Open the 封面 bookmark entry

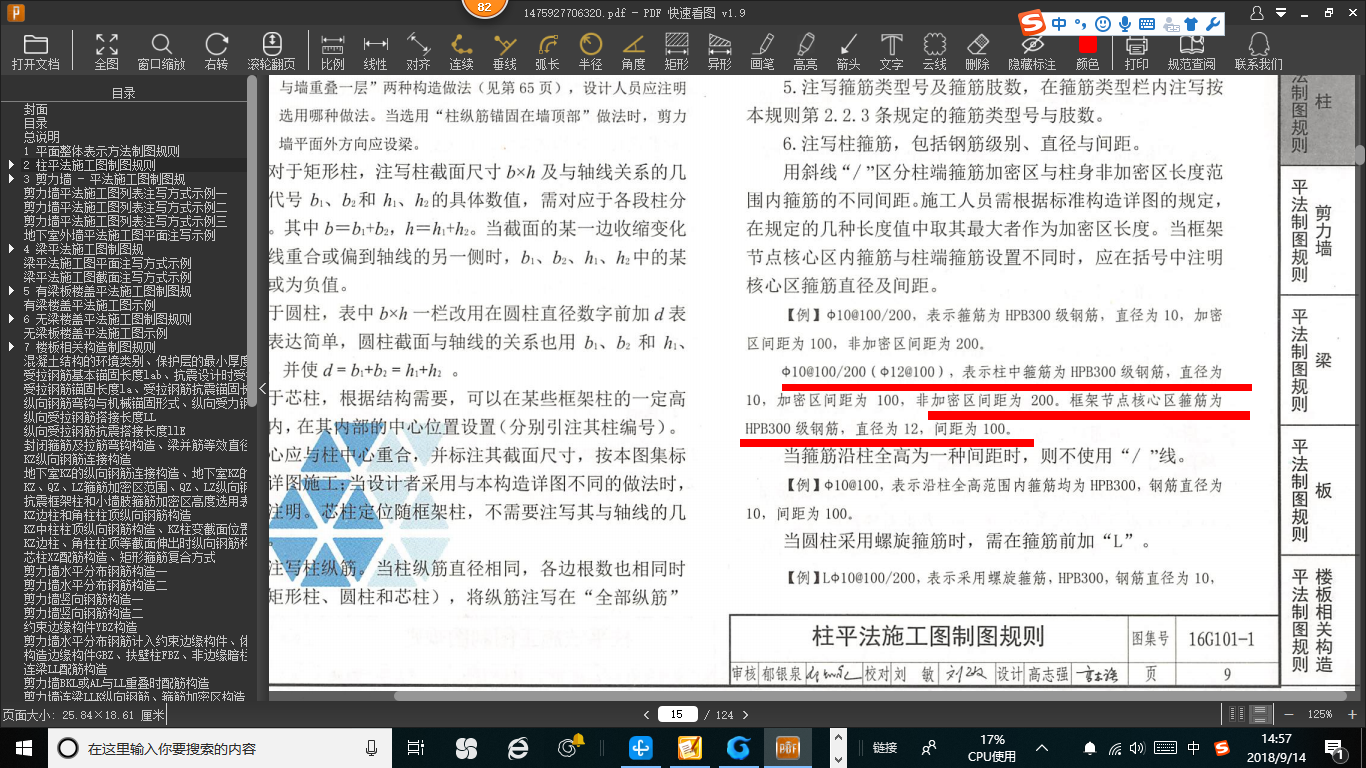coord(36,109)
